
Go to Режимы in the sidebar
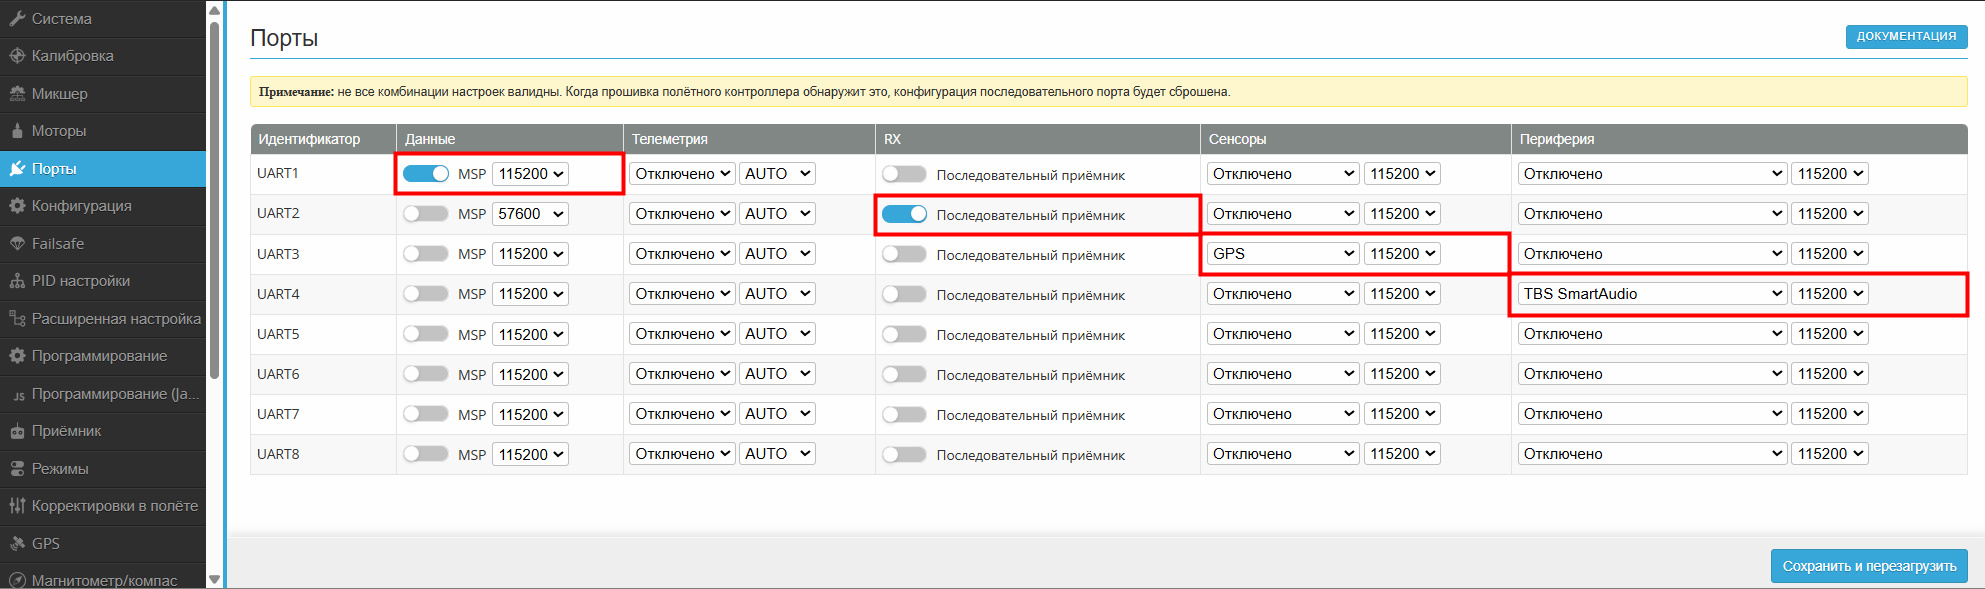point(60,469)
